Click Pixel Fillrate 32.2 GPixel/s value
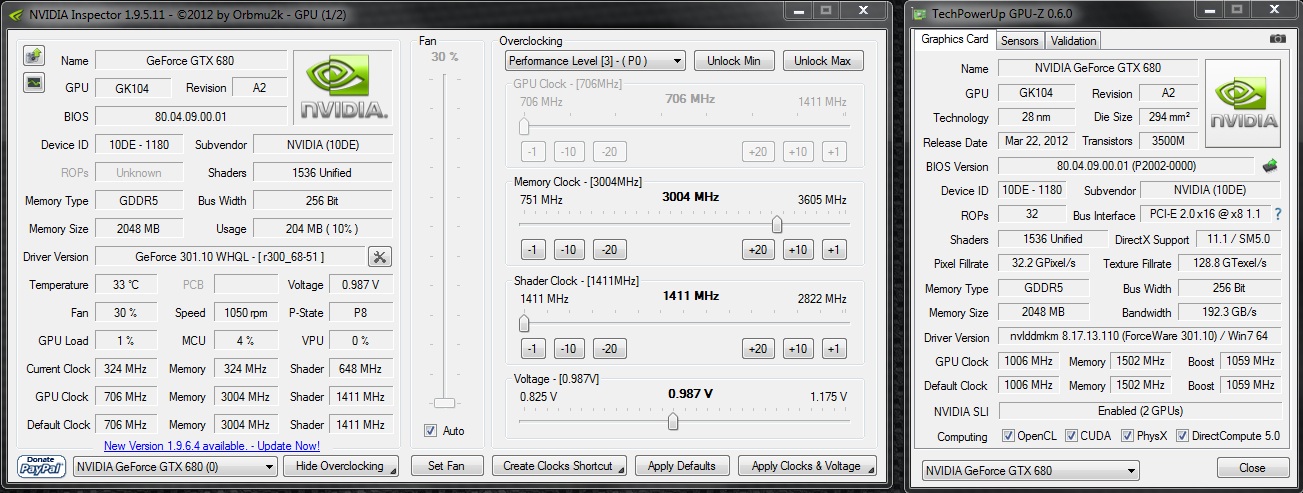This screenshot has width=1303, height=493. point(1045,264)
